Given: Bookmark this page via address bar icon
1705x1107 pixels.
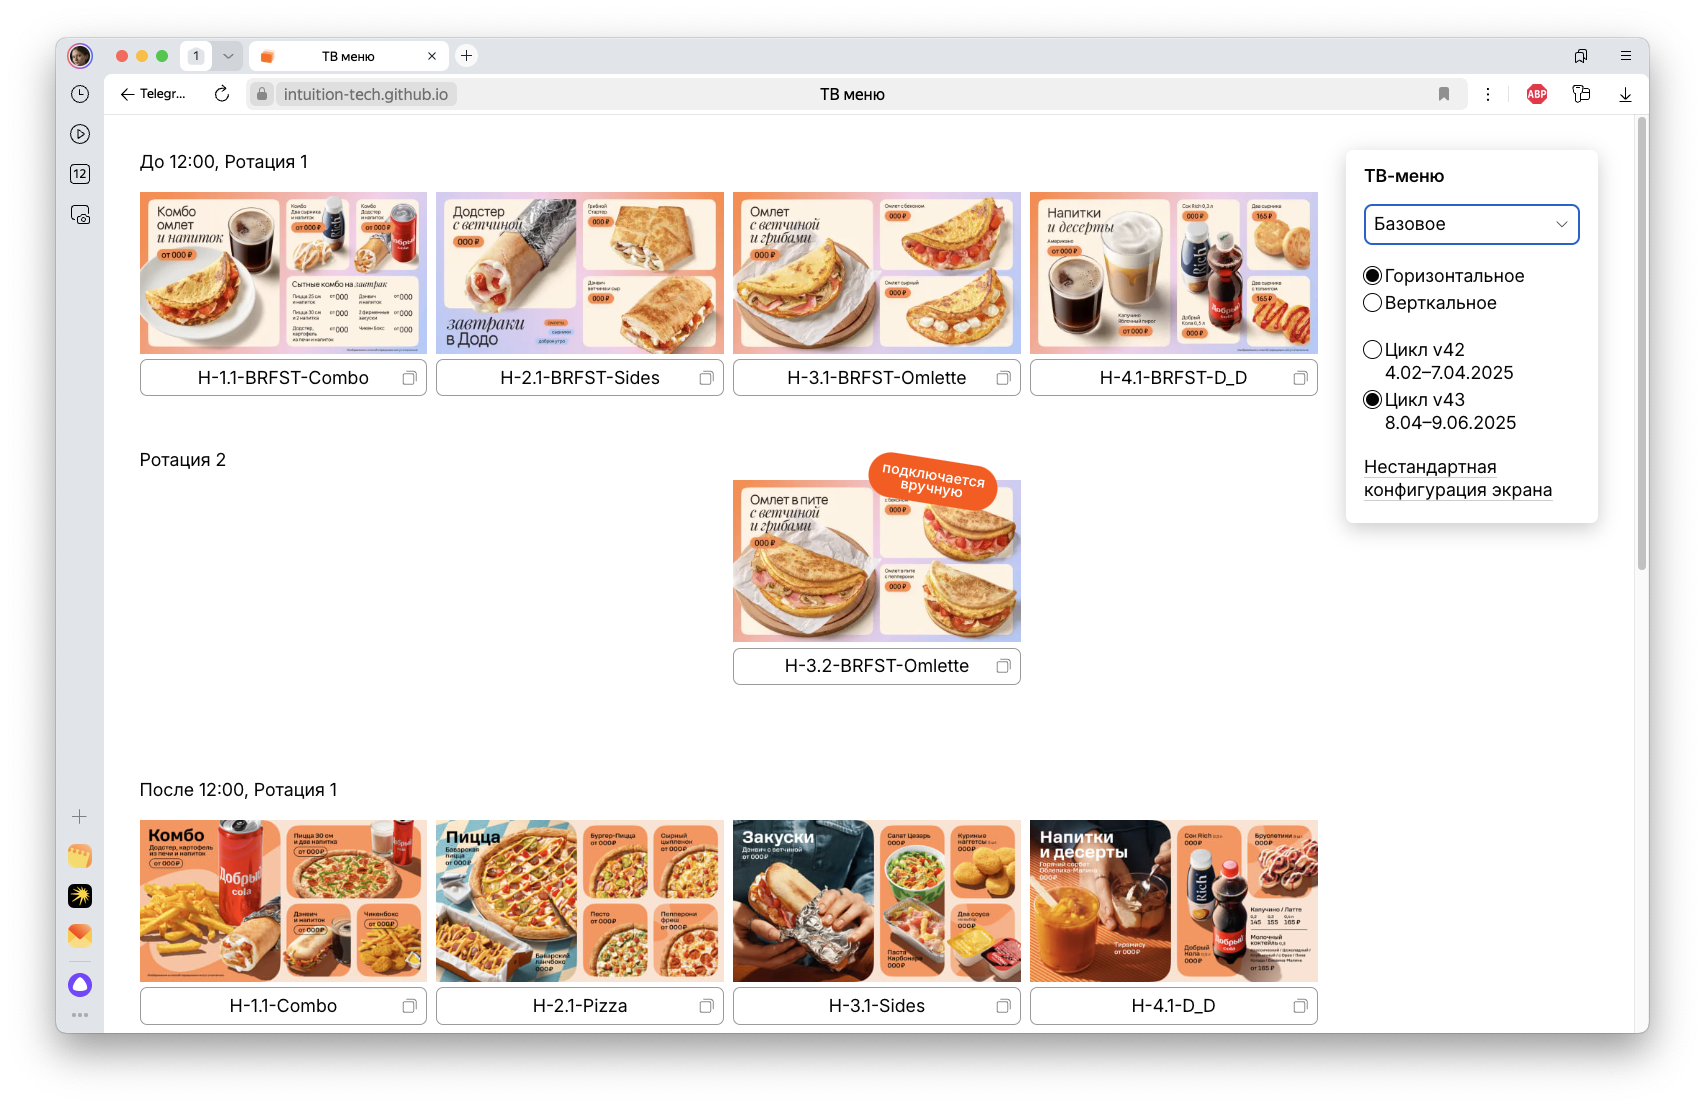Looking at the screenshot, I should 1443,94.
